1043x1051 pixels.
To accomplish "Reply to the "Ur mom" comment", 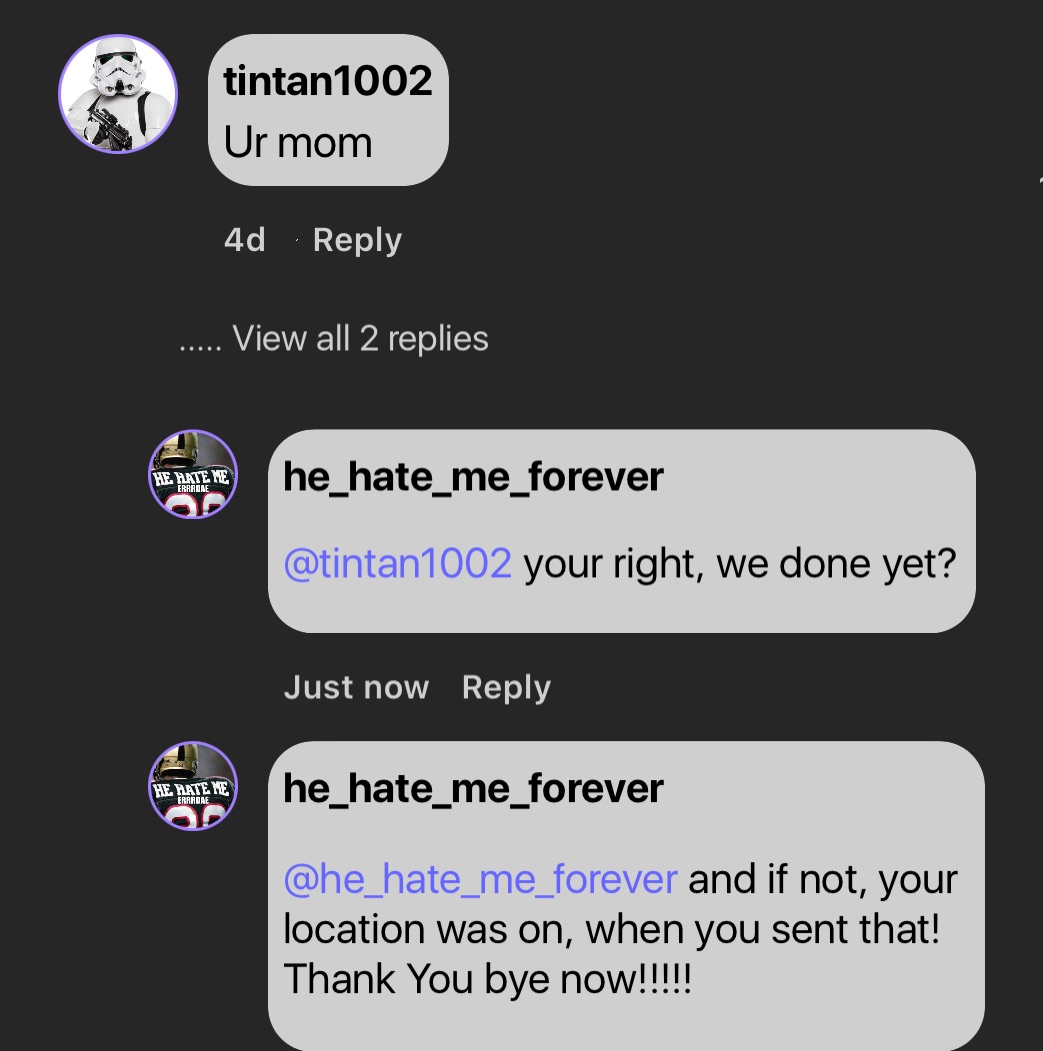I will click(357, 240).
